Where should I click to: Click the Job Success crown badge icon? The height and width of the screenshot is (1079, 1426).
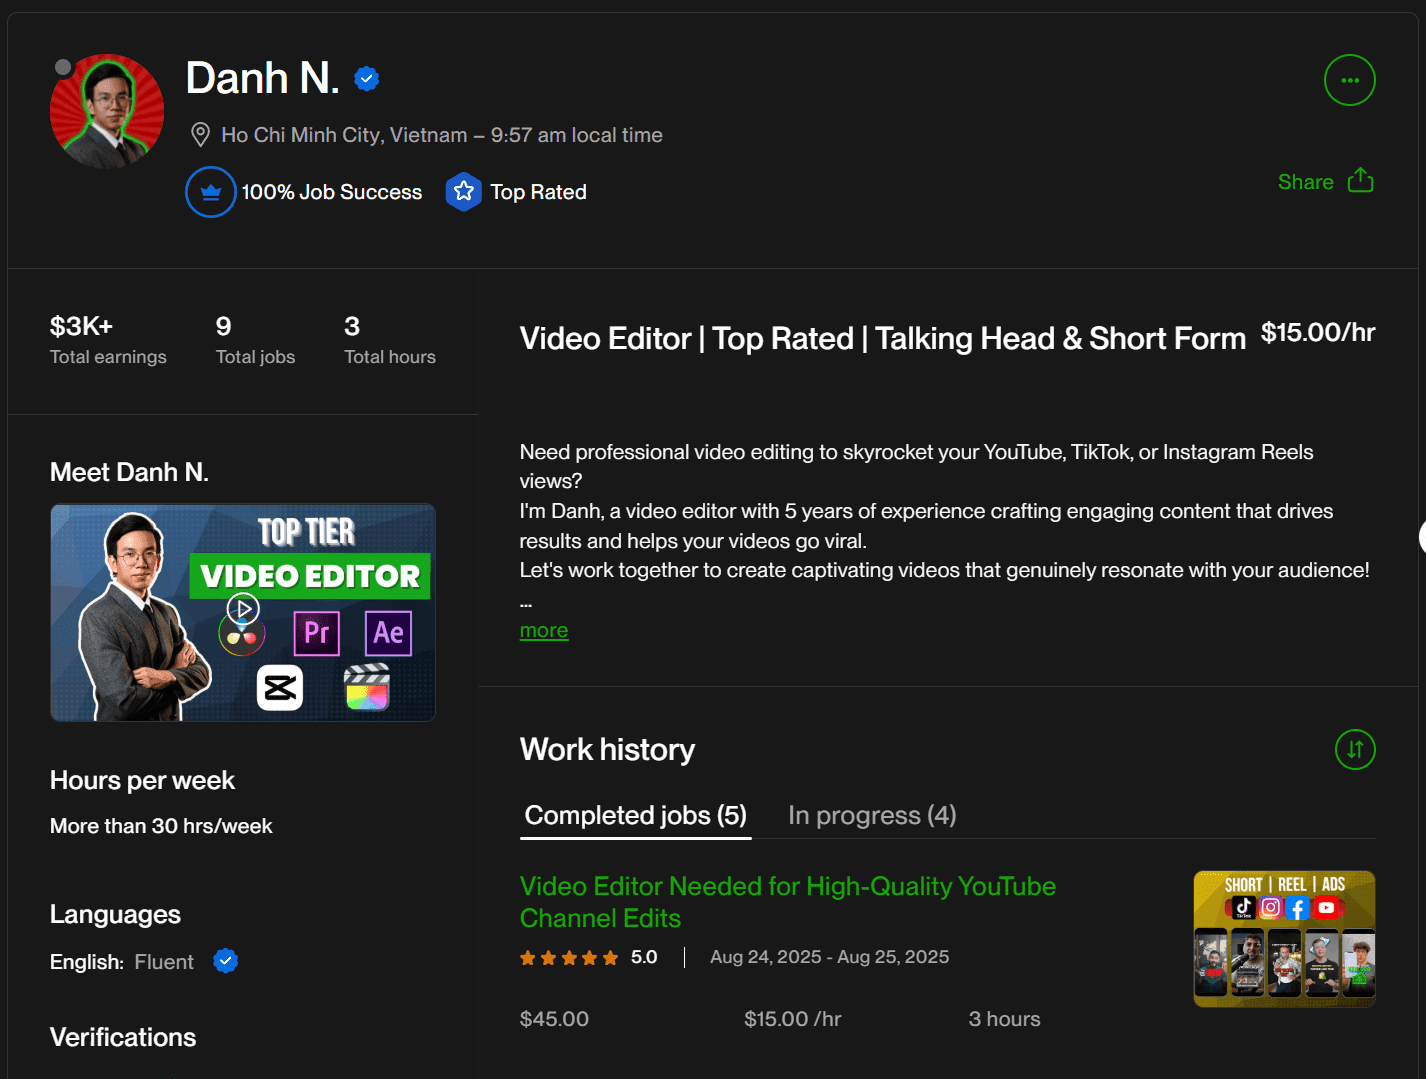[211, 192]
